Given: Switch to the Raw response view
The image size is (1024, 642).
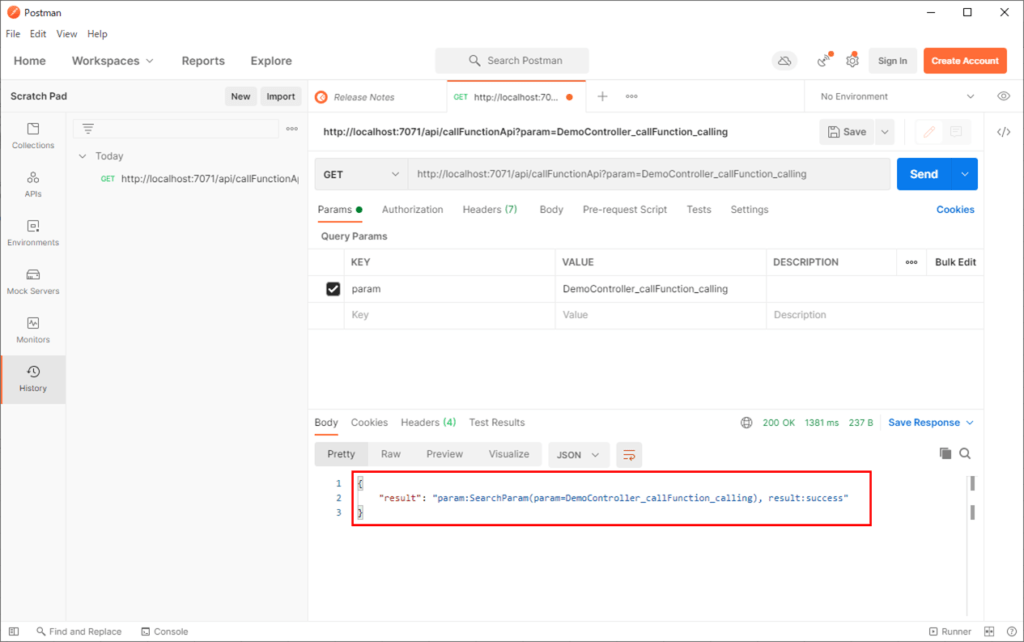Looking at the screenshot, I should (390, 453).
